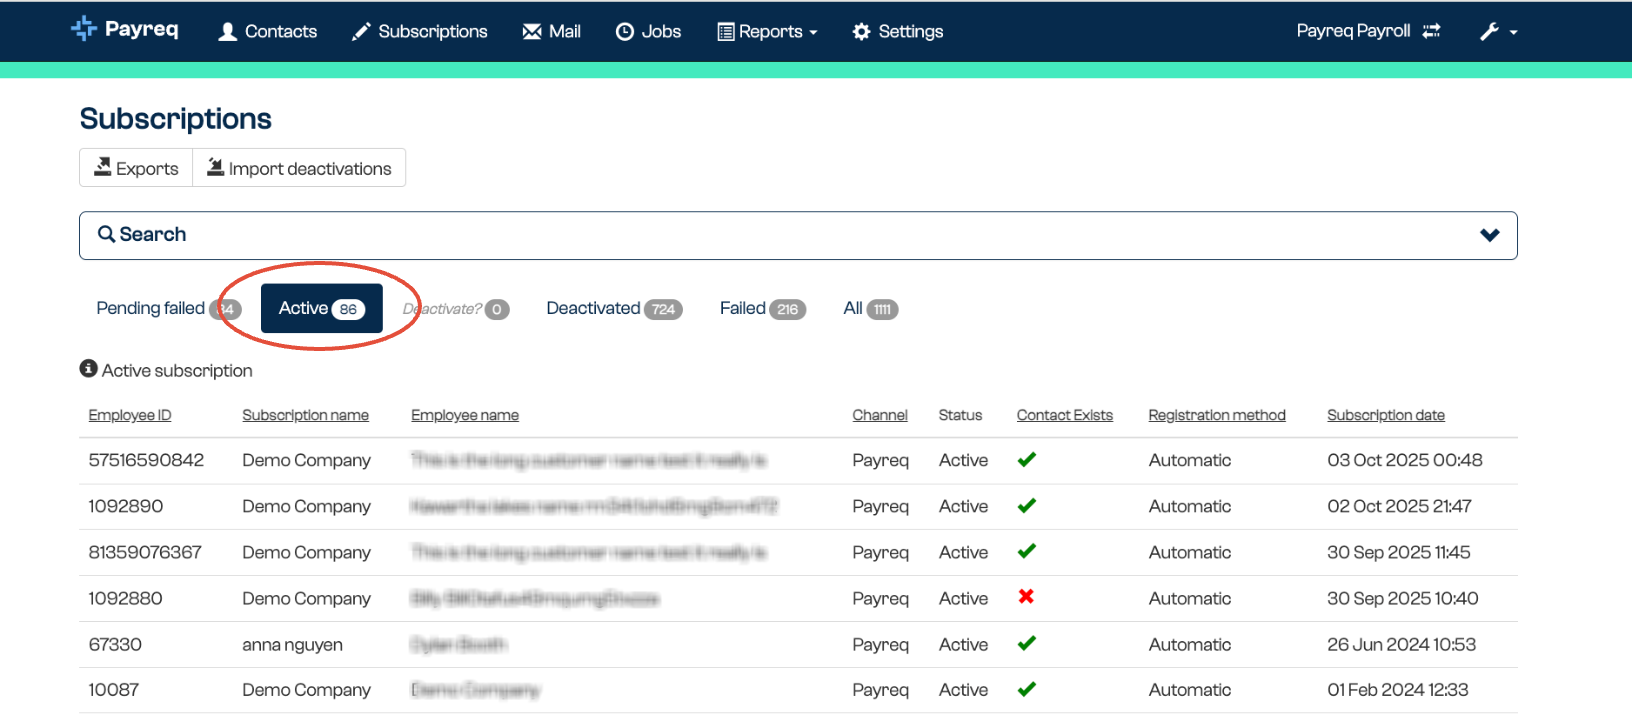Screen dimensions: 1632x715
Task: Sort by Subscription date column
Action: (1386, 415)
